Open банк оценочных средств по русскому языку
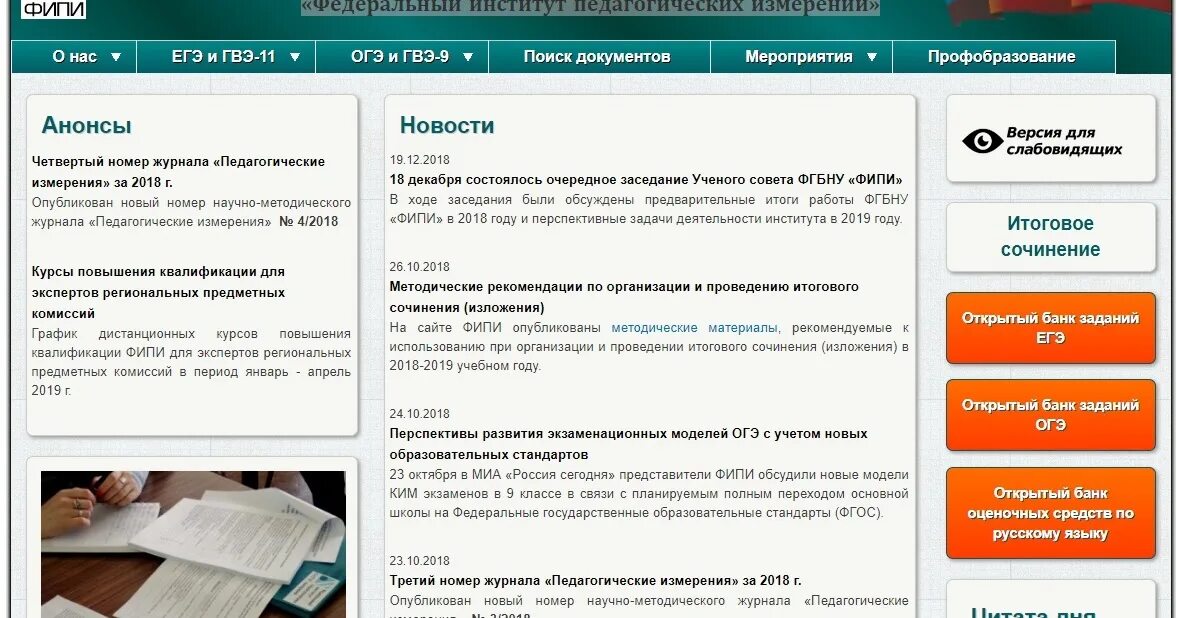The height and width of the screenshot is (618, 1177). tap(1051, 514)
